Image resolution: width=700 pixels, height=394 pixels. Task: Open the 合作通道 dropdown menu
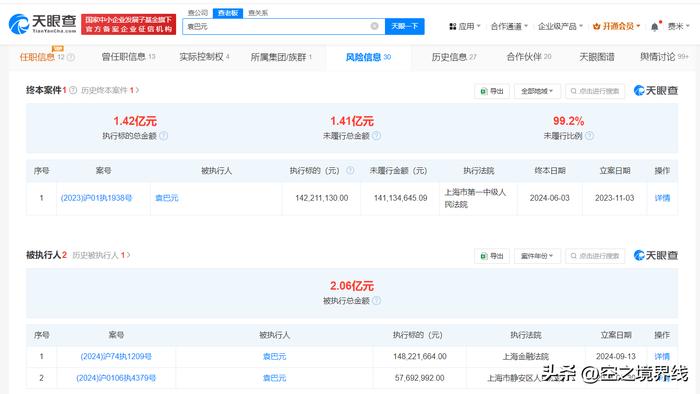pos(509,26)
